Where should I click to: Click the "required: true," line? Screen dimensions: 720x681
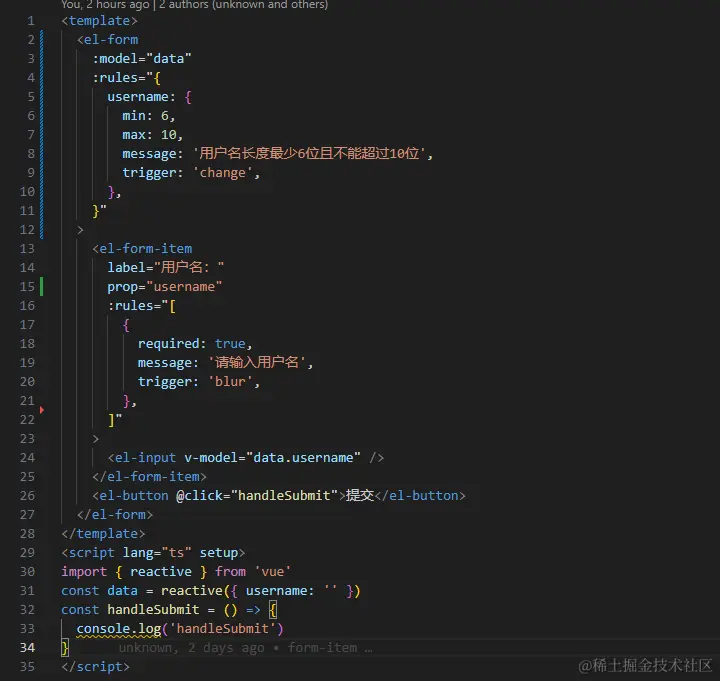coord(195,343)
